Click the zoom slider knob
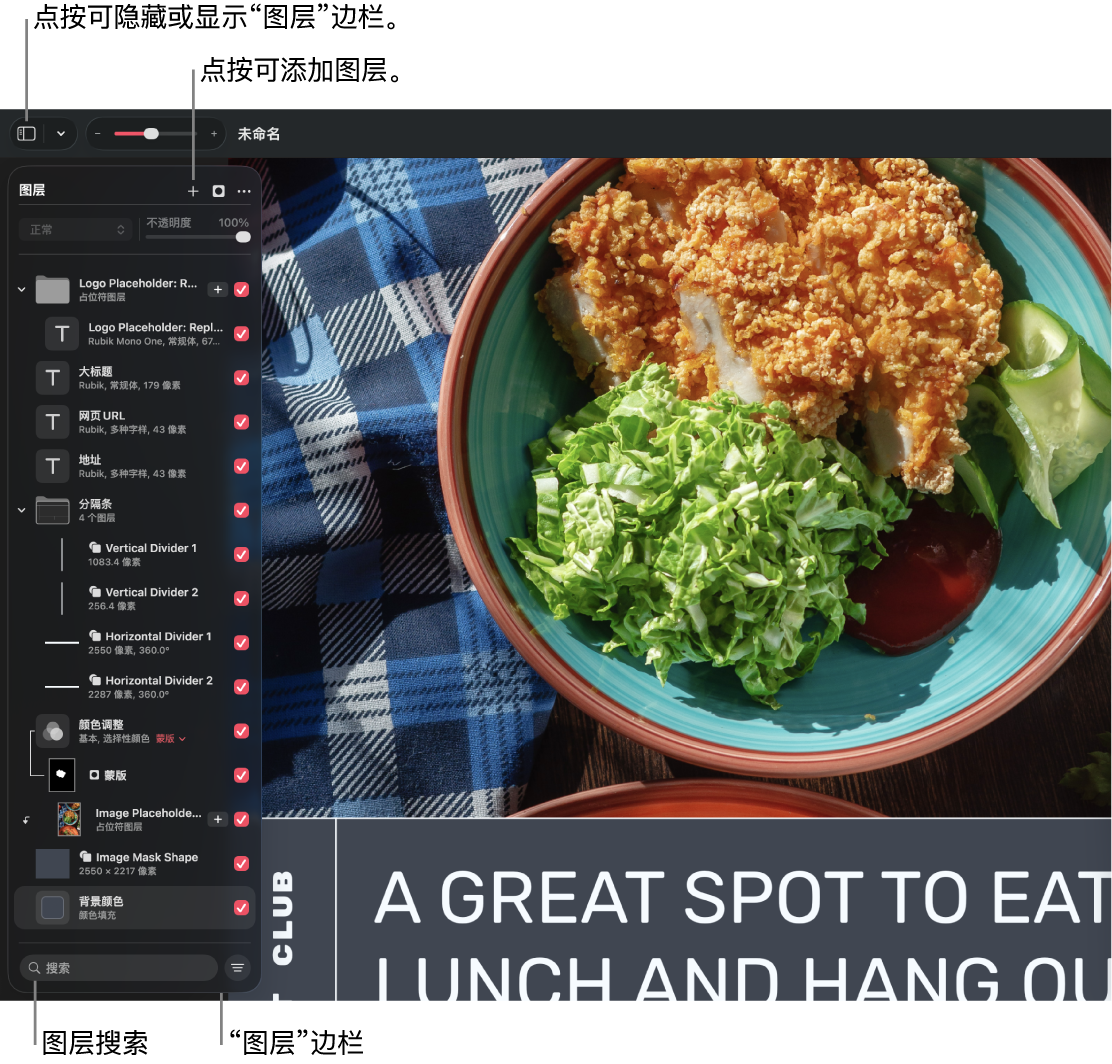 click(151, 134)
